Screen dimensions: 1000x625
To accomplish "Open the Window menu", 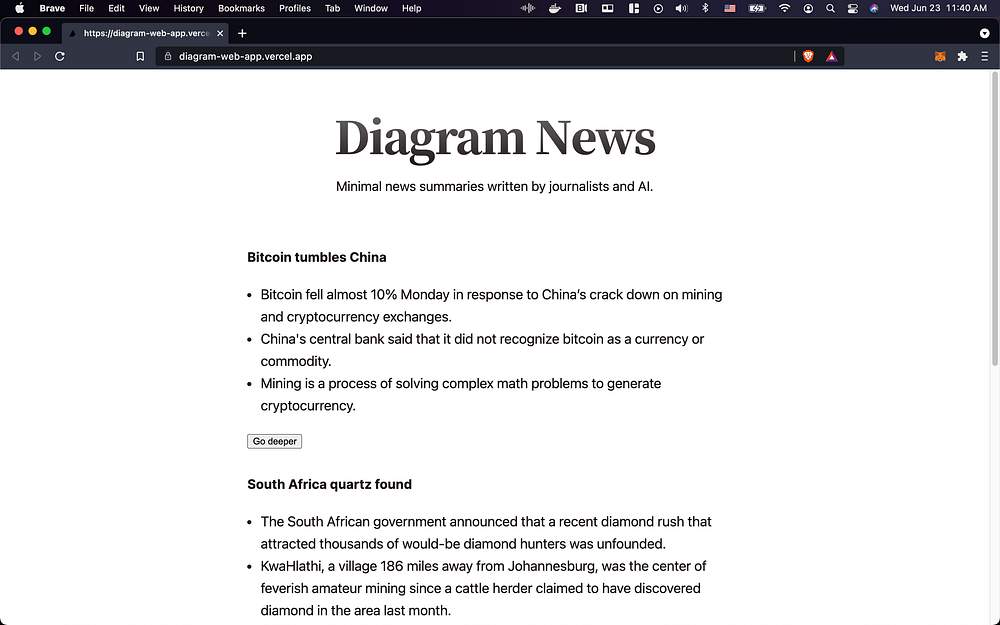I will [371, 8].
